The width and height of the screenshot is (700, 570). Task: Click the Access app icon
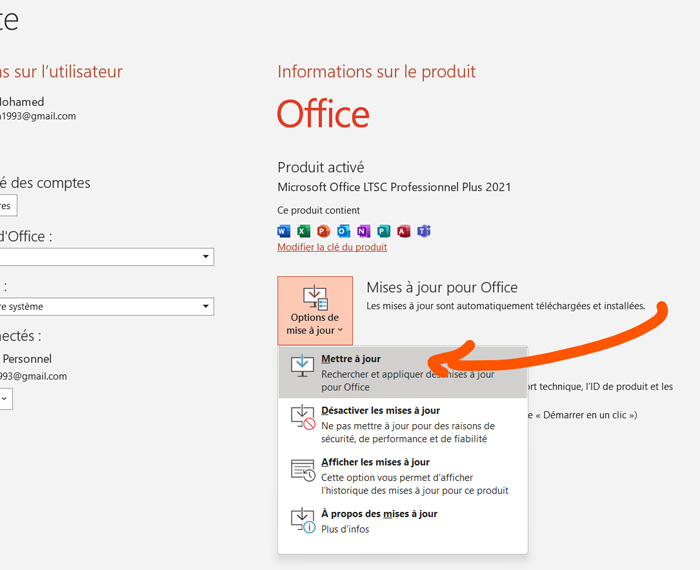tap(404, 231)
